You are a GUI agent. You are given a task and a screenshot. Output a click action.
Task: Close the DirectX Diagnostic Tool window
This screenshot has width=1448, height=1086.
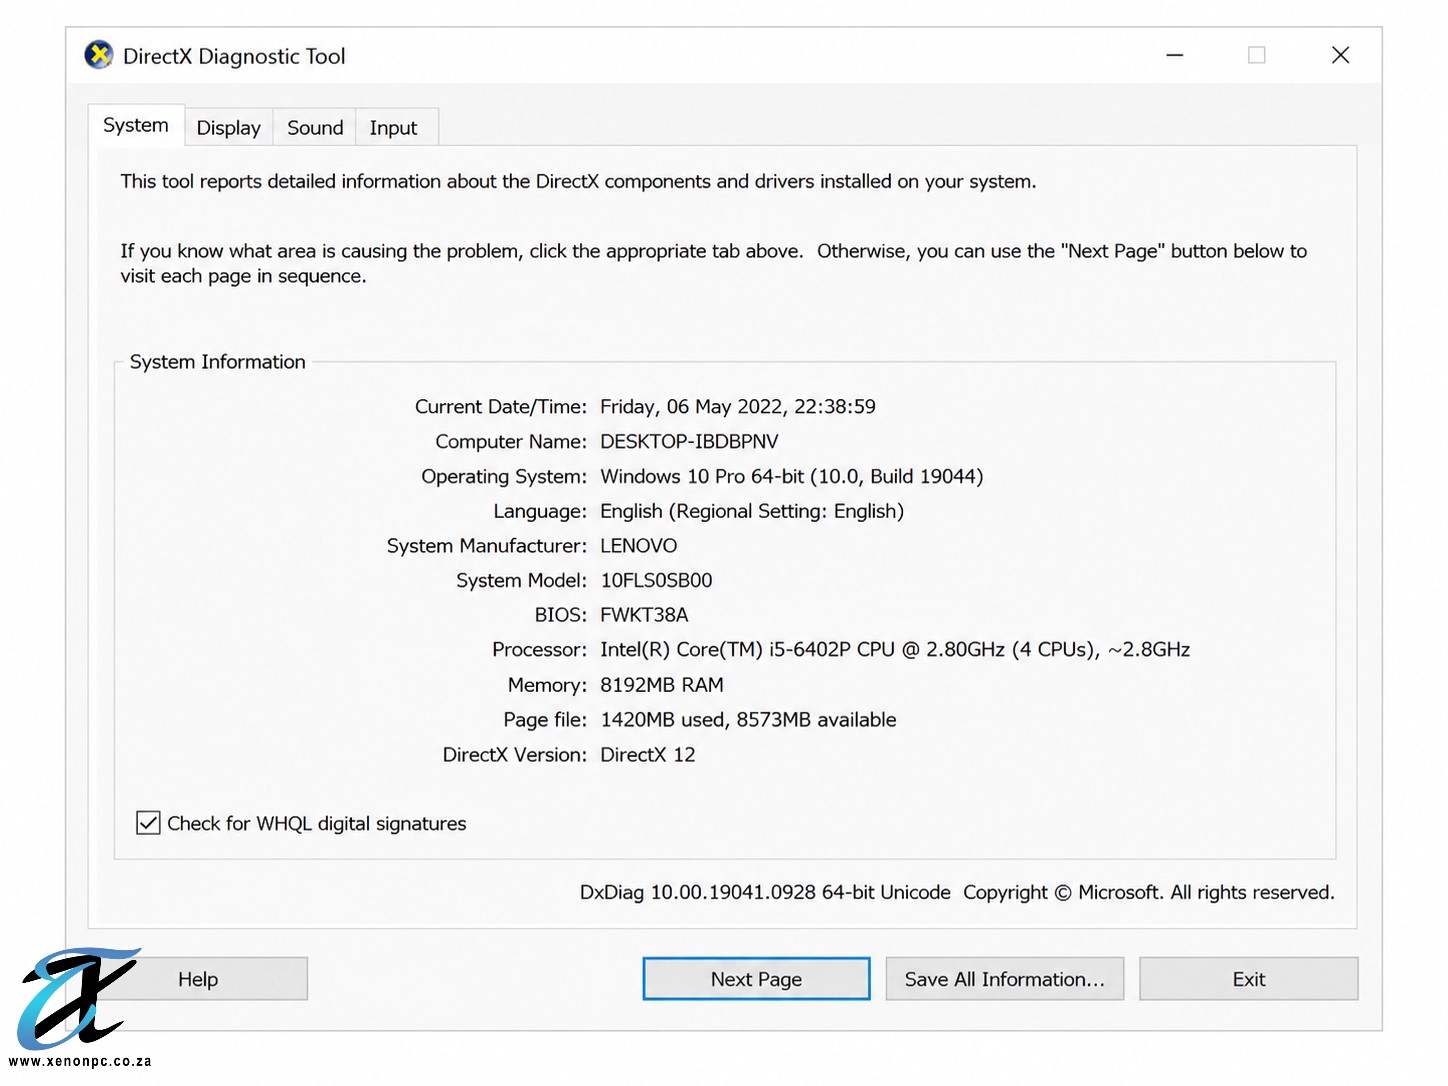pos(1341,55)
